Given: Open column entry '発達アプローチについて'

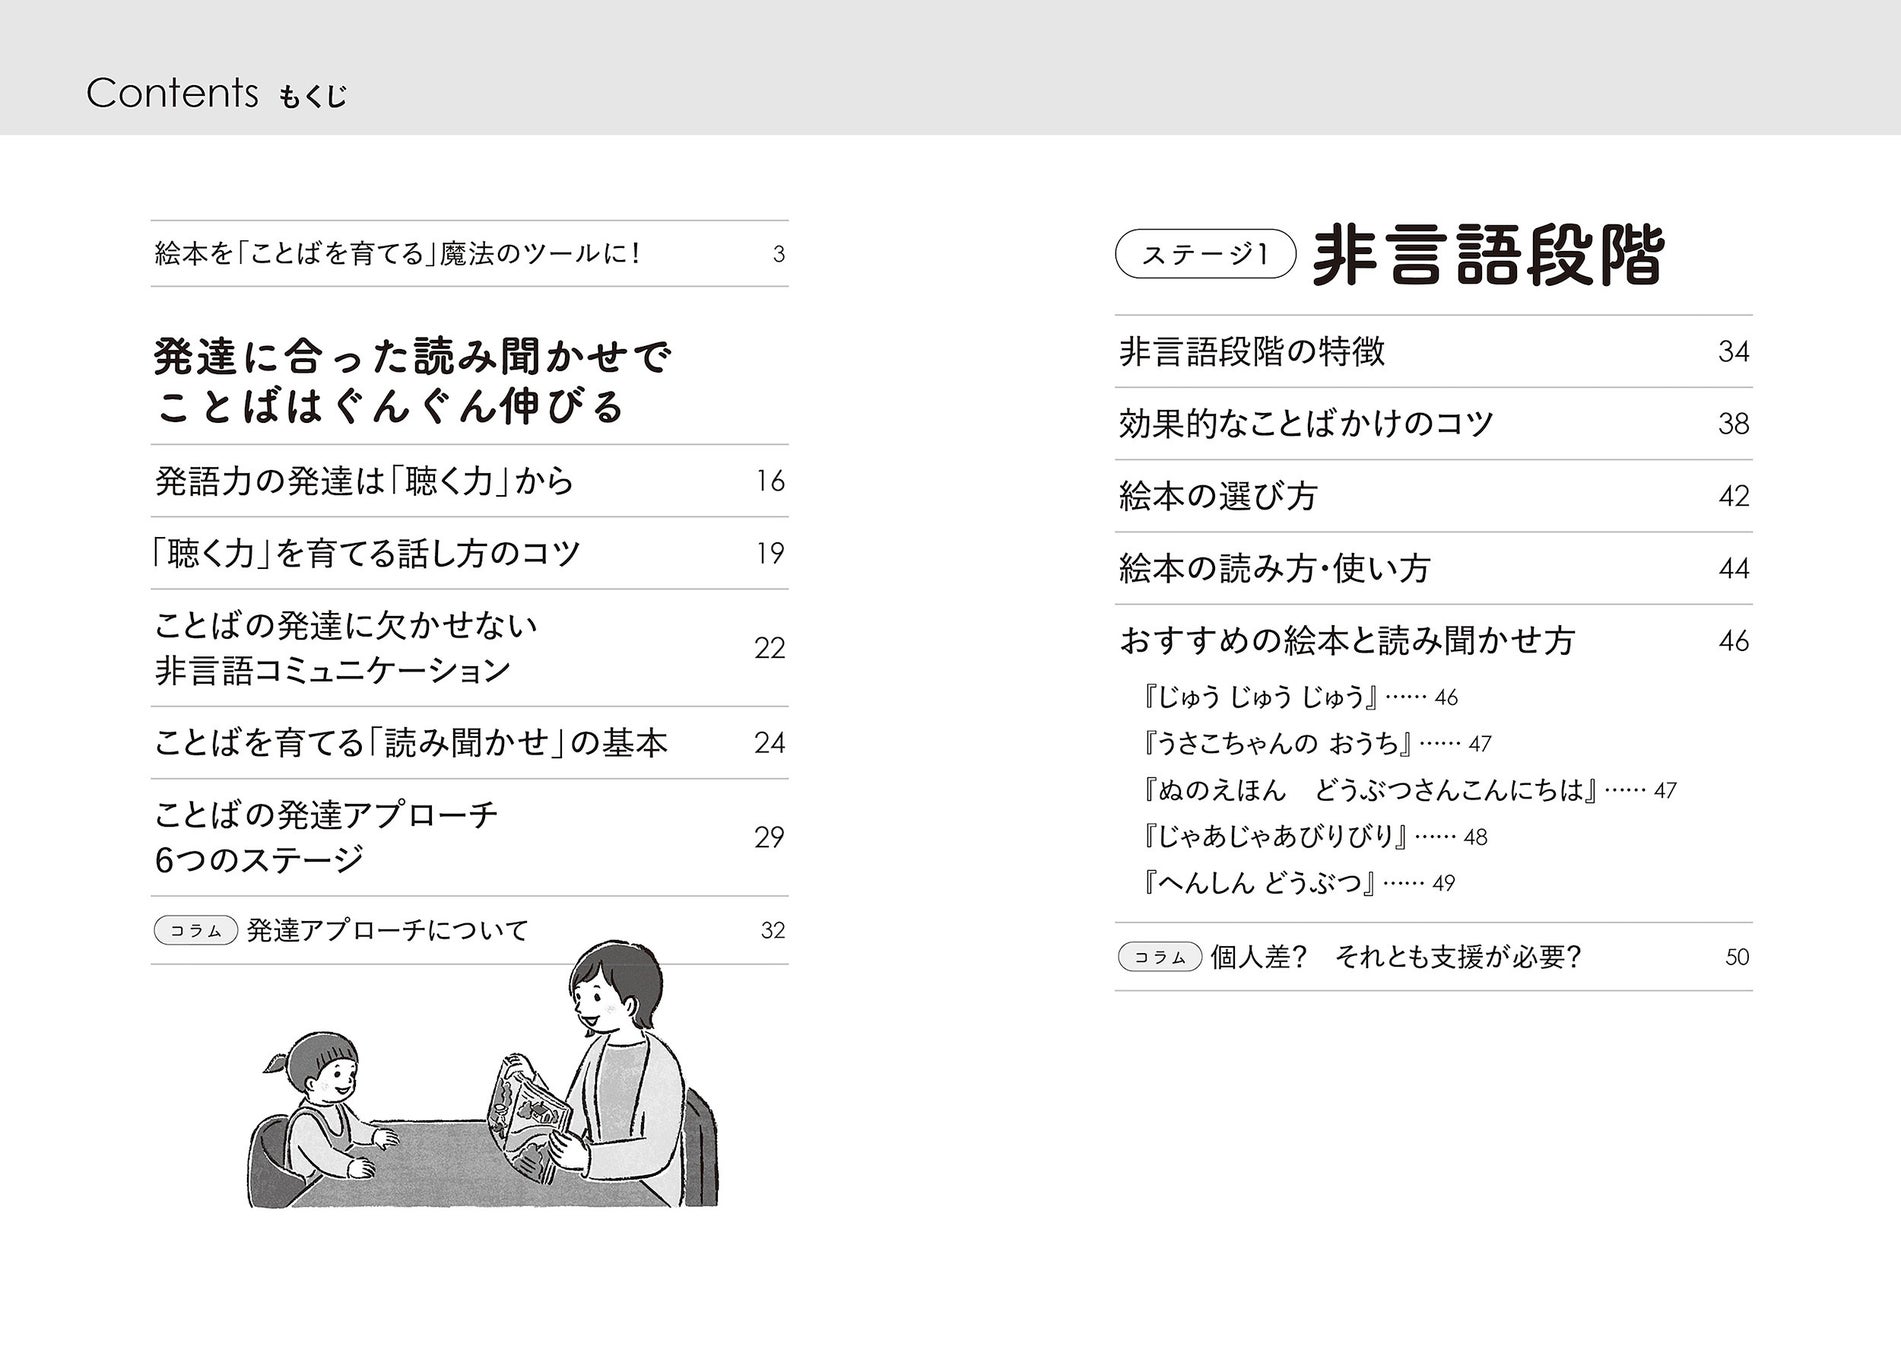Looking at the screenshot, I should point(387,931).
